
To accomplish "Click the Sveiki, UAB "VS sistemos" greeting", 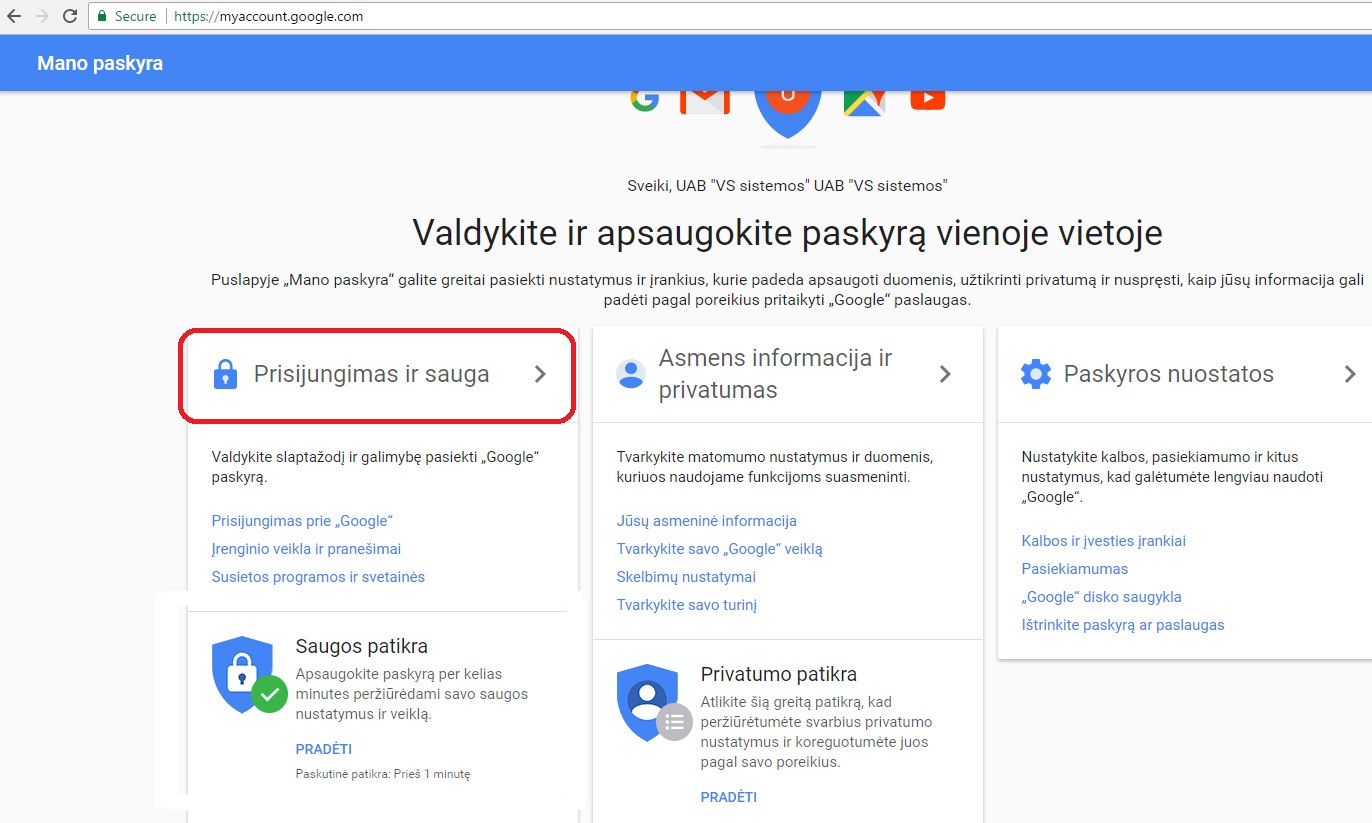I will click(x=787, y=185).
